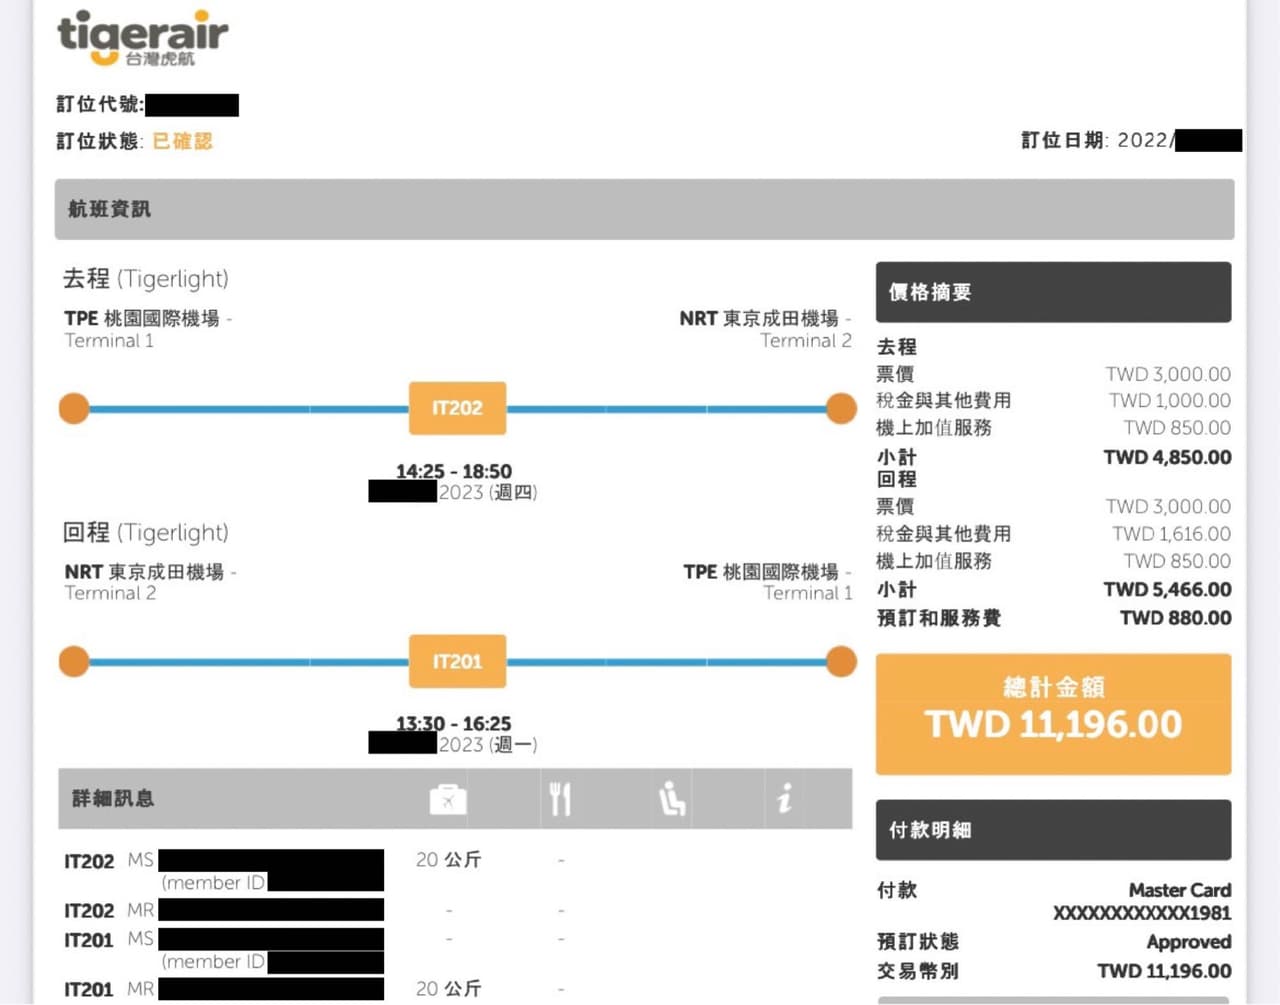This screenshot has width=1280, height=1005.
Task: Click transaction currency TWD 11,196.00
Action: (x=1164, y=971)
